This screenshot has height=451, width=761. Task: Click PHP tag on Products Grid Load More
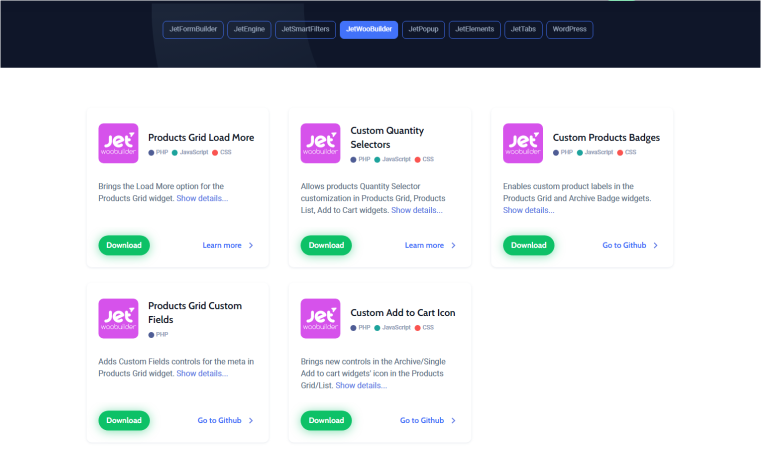coord(158,152)
